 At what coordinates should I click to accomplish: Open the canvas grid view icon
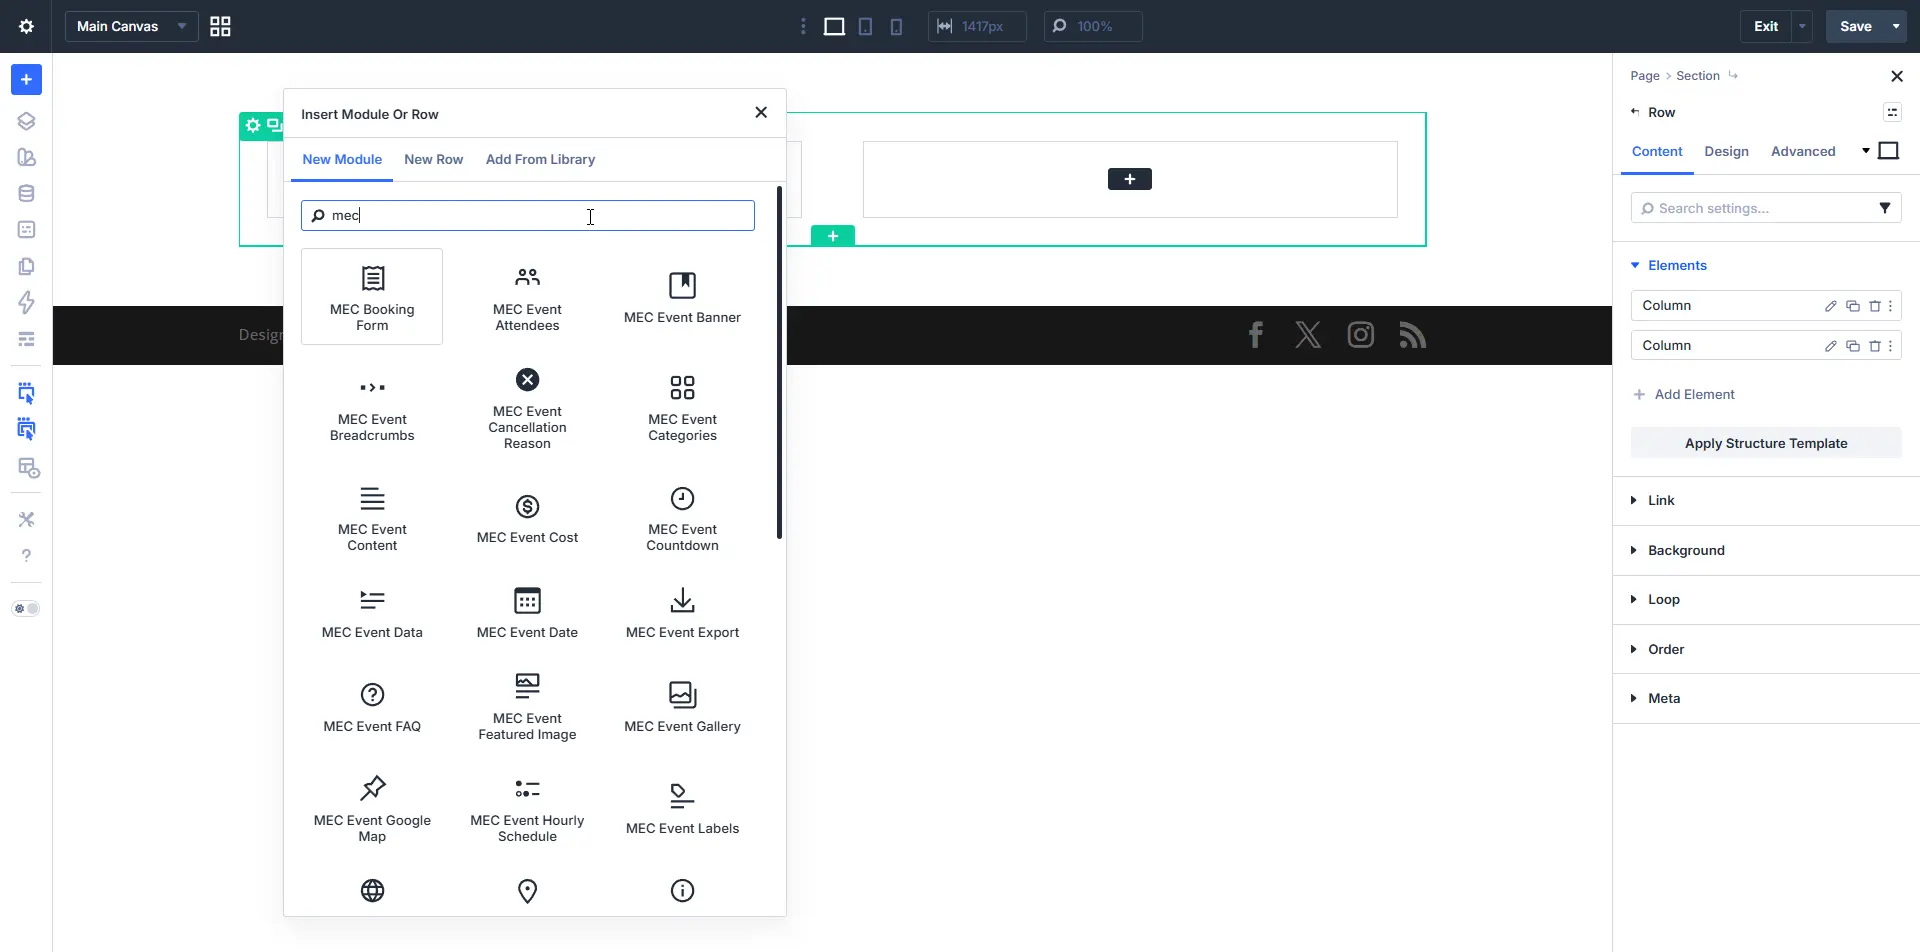coord(220,26)
